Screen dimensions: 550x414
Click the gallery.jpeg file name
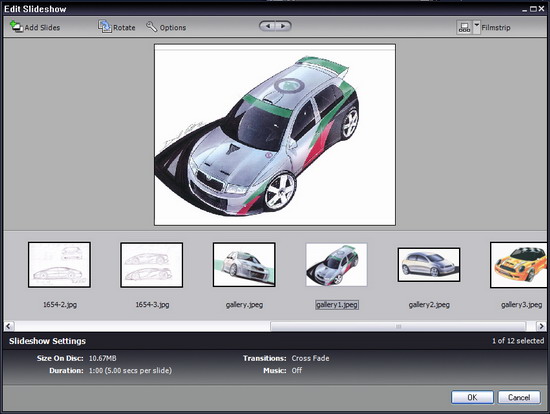(x=244, y=305)
